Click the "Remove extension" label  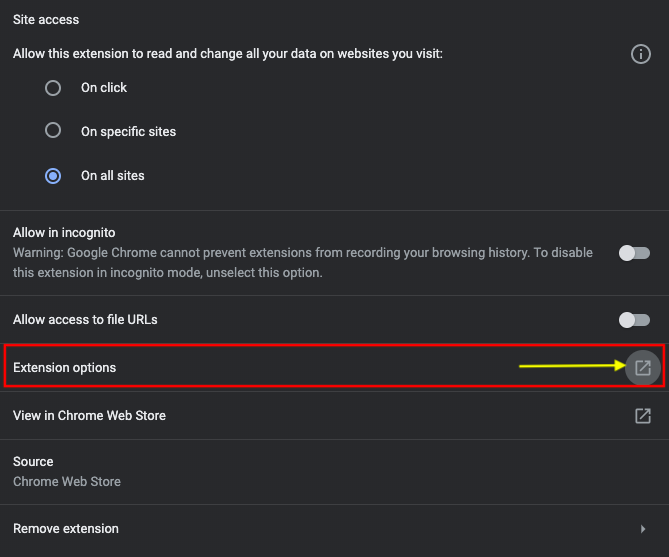coord(66,529)
